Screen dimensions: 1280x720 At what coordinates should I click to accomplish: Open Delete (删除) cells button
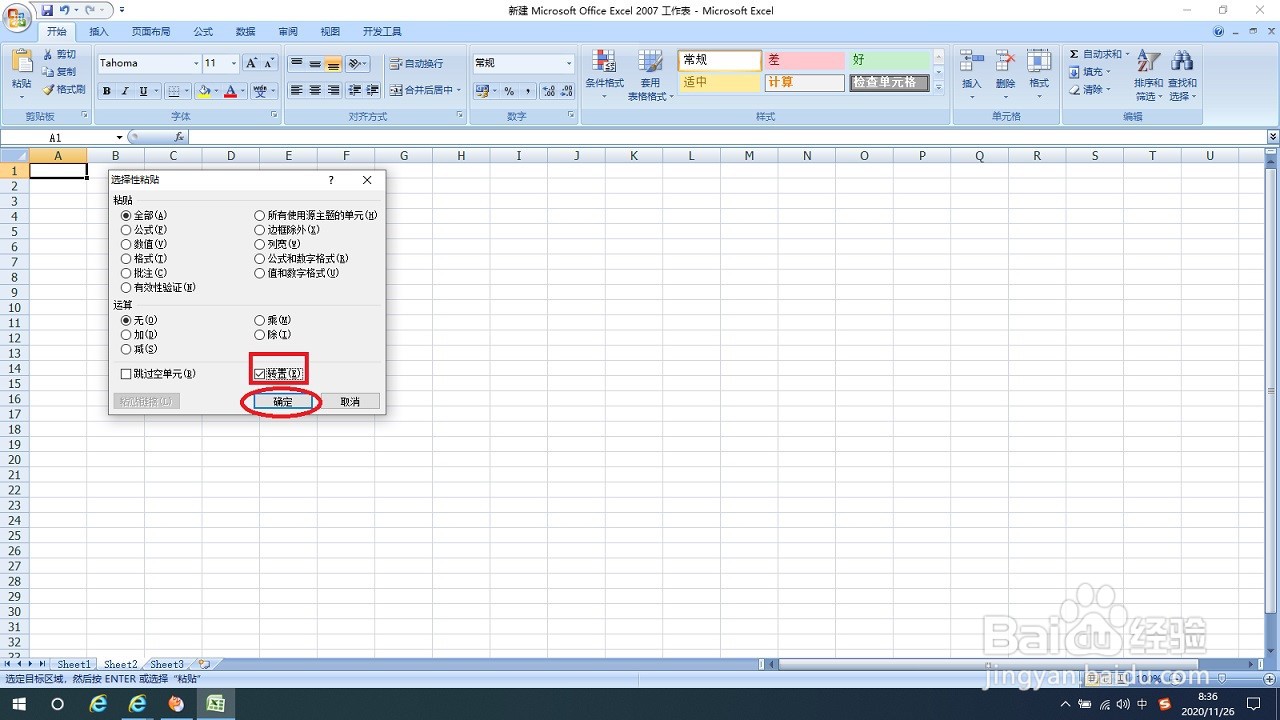(1006, 75)
